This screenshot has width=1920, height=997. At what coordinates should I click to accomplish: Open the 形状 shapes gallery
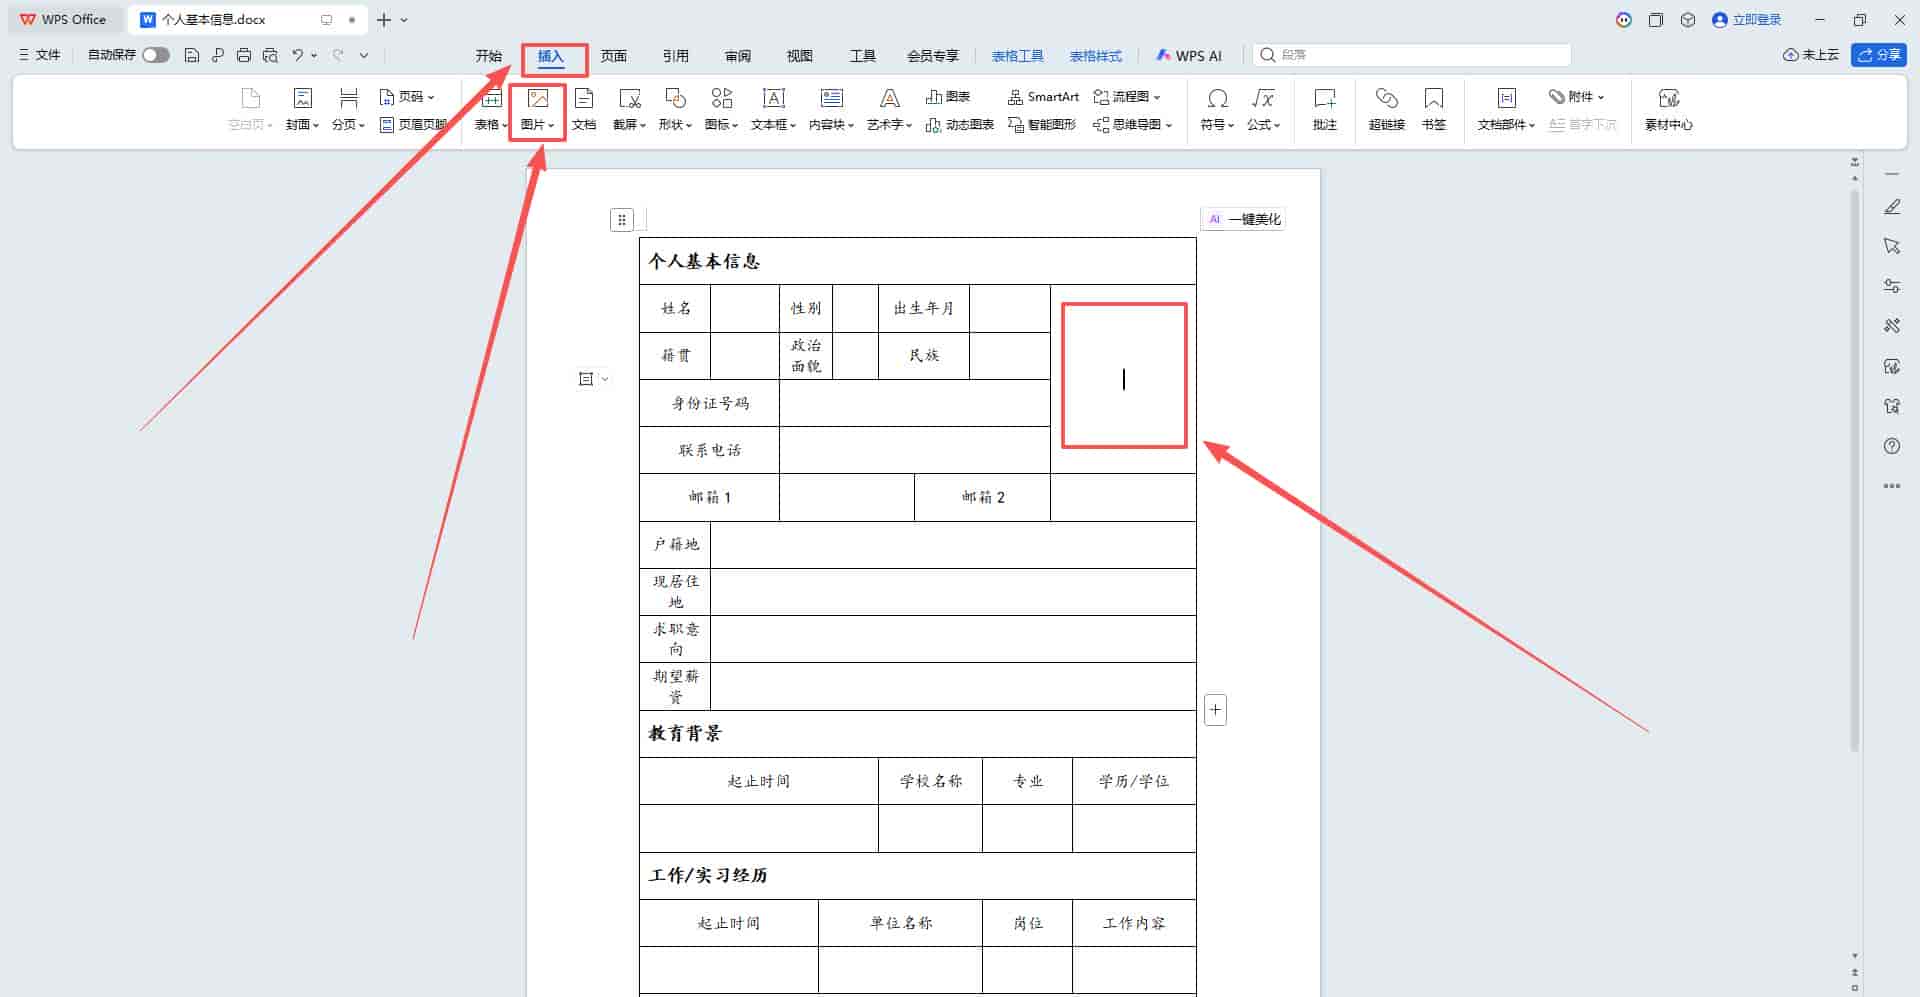(x=675, y=109)
